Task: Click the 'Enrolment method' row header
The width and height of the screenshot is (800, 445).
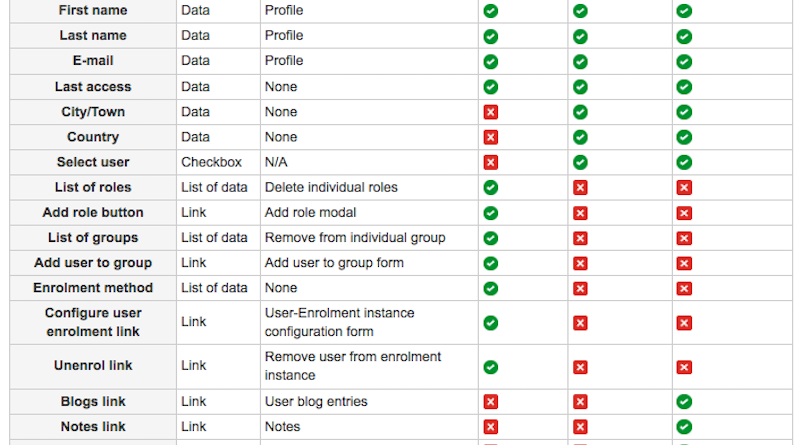Action: [93, 288]
